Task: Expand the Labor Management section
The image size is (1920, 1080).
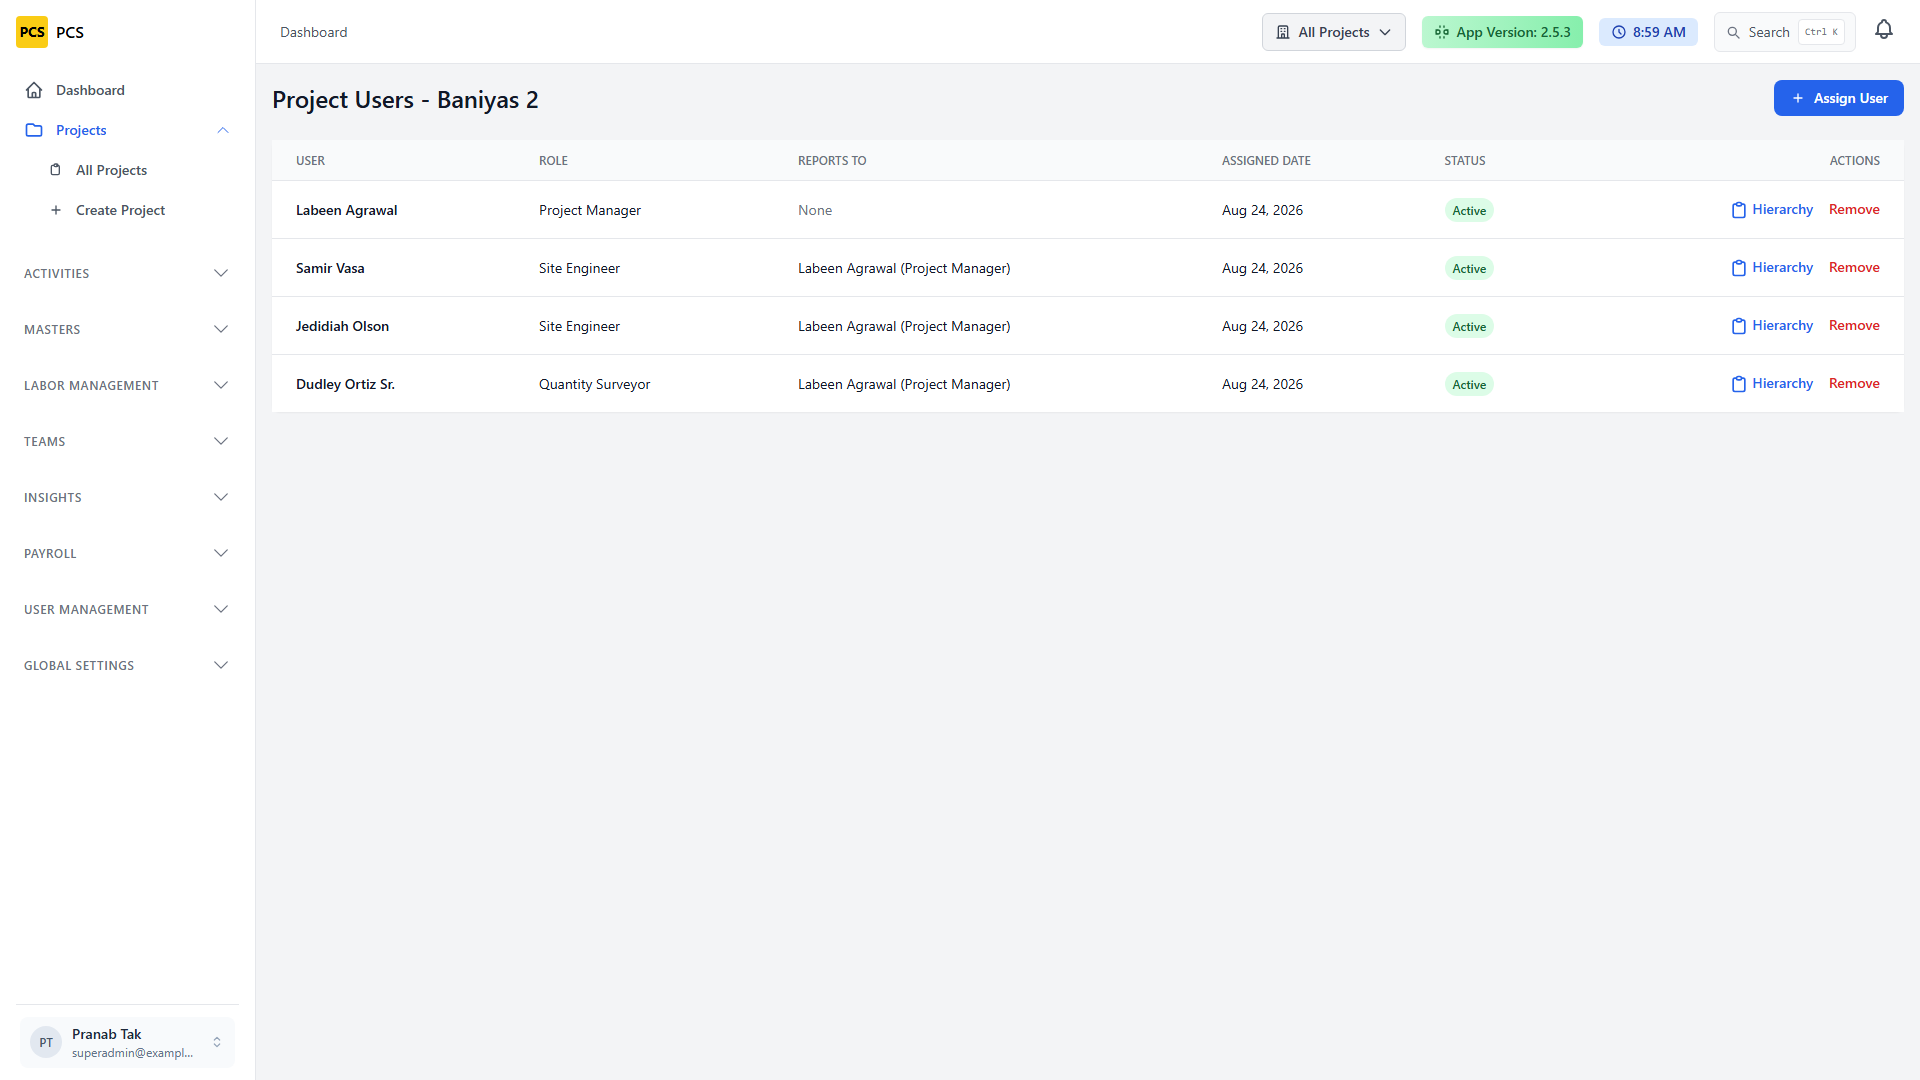Action: pos(127,385)
